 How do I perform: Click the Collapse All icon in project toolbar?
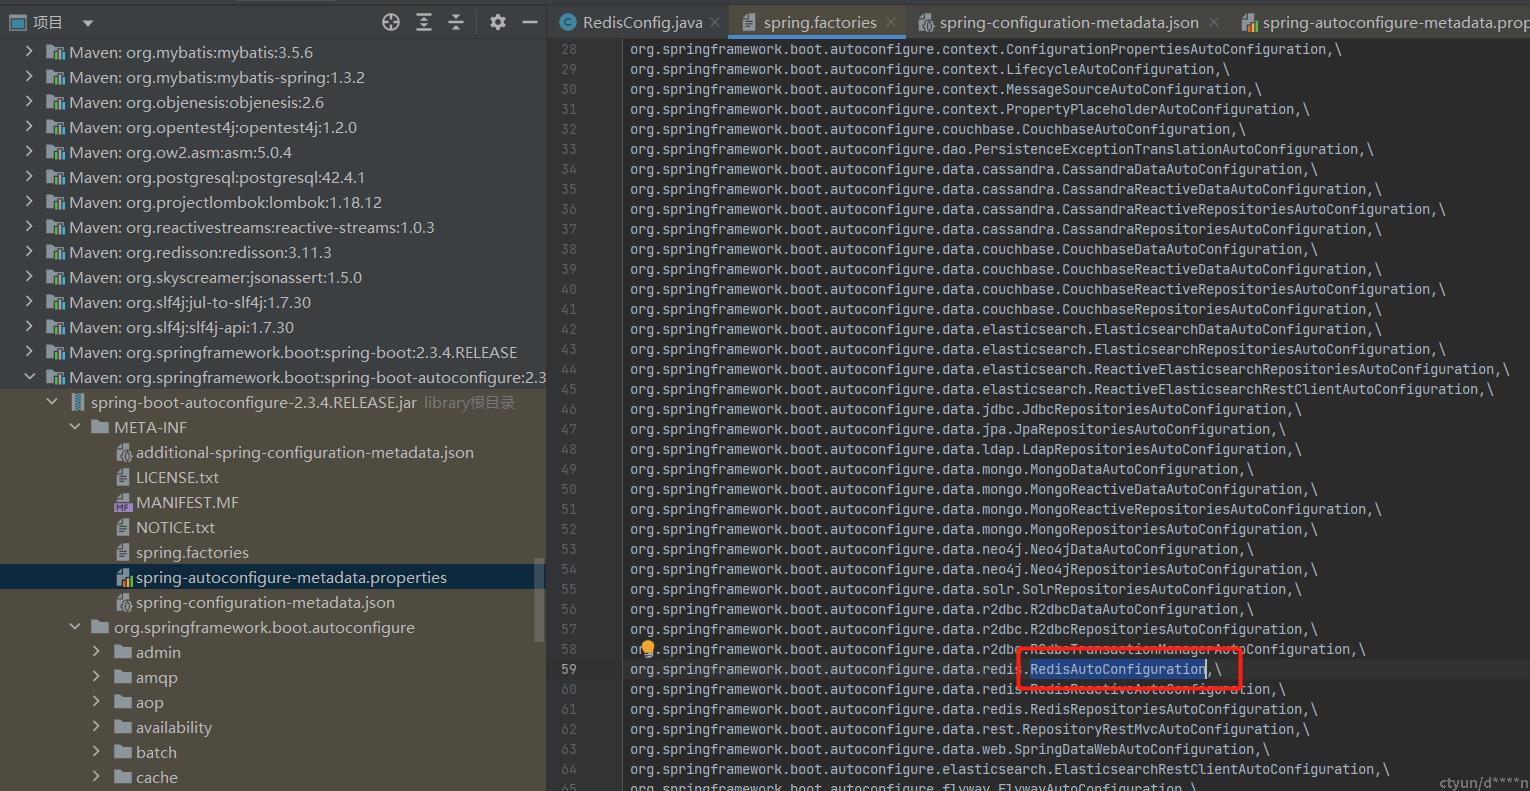[x=456, y=22]
